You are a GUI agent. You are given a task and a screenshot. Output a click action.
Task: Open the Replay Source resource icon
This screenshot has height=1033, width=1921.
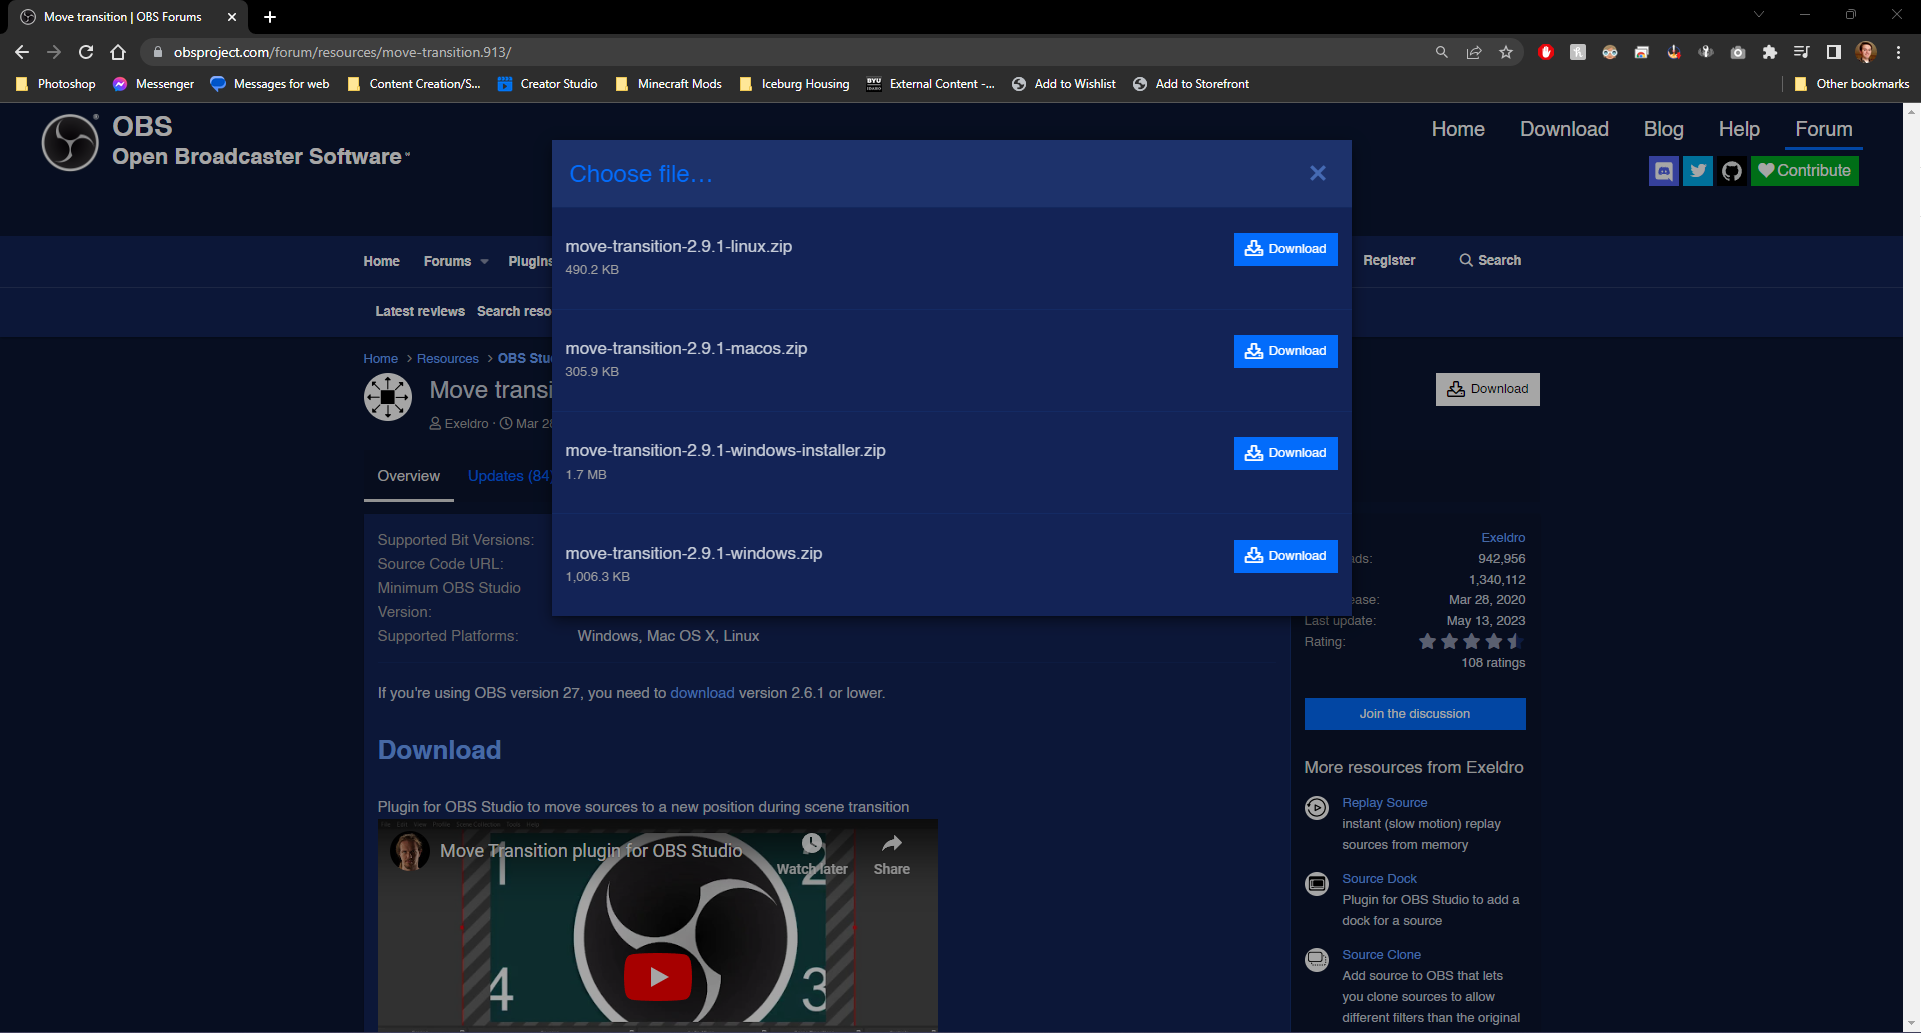click(1316, 808)
